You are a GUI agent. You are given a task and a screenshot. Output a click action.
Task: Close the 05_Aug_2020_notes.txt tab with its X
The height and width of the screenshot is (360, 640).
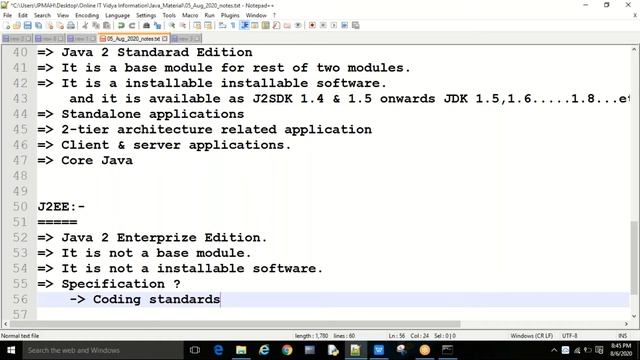pos(164,38)
